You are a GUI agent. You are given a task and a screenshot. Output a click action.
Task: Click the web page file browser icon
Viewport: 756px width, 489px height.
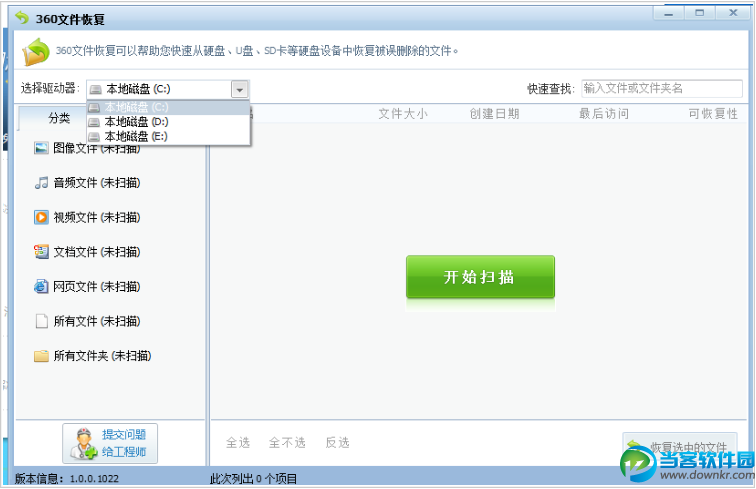(41, 286)
